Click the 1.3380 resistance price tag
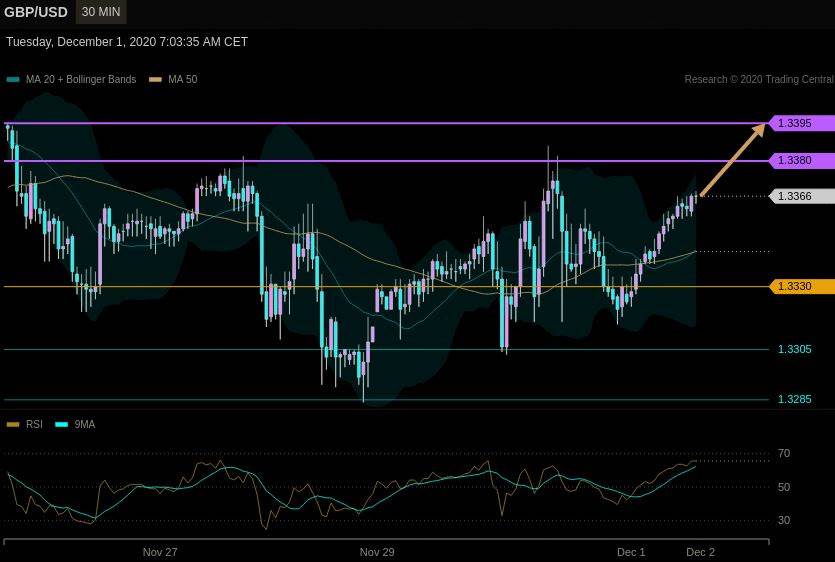The height and width of the screenshot is (562, 835). pos(801,160)
